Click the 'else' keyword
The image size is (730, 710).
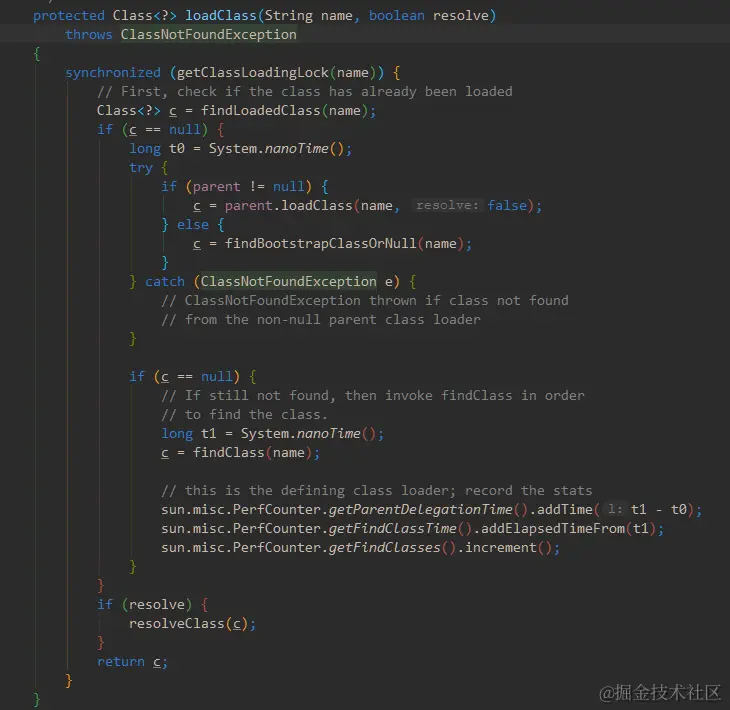tap(193, 225)
